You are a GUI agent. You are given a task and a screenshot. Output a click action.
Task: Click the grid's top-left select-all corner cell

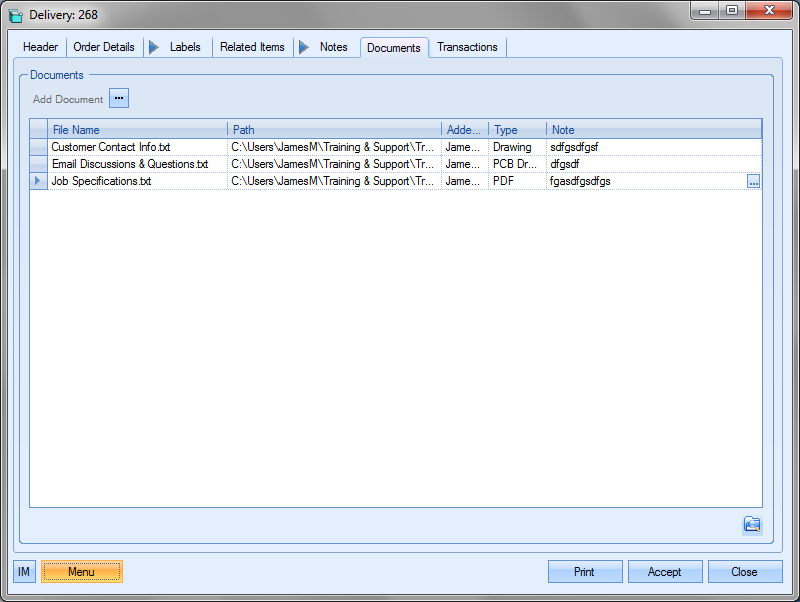[x=38, y=130]
